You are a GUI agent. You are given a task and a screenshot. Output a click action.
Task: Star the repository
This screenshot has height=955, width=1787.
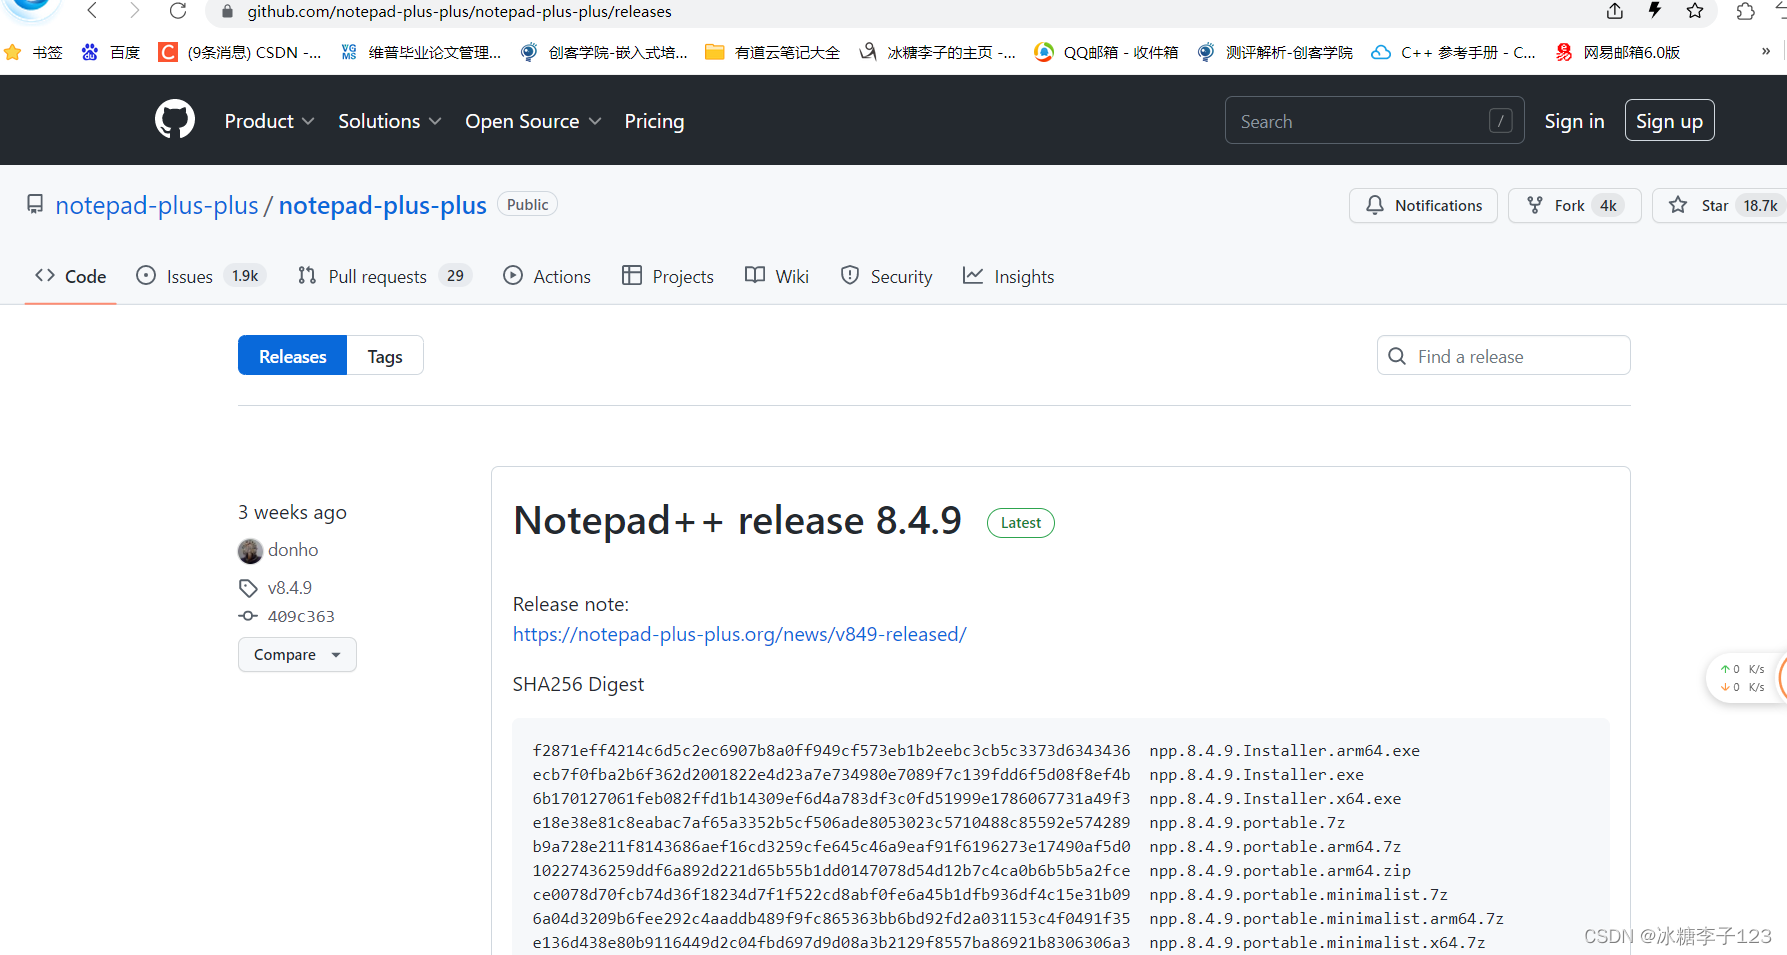point(1715,205)
